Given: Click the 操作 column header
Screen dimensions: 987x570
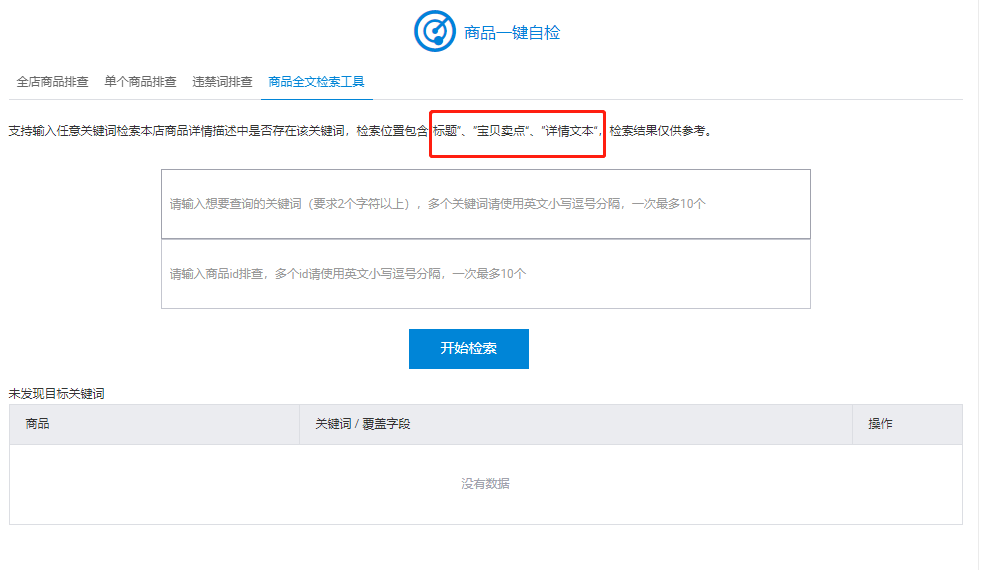Looking at the screenshot, I should click(880, 424).
